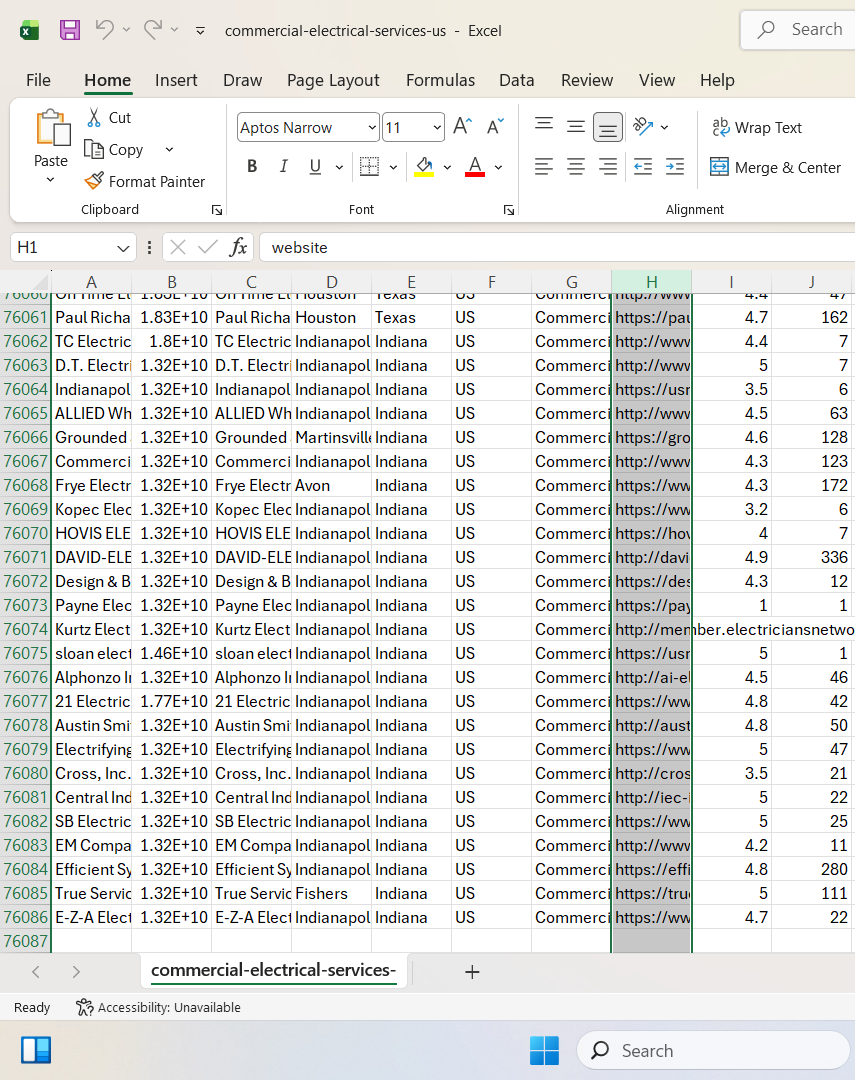This screenshot has height=1080, width=855.
Task: Expand the Borders options arrow
Action: (x=393, y=167)
